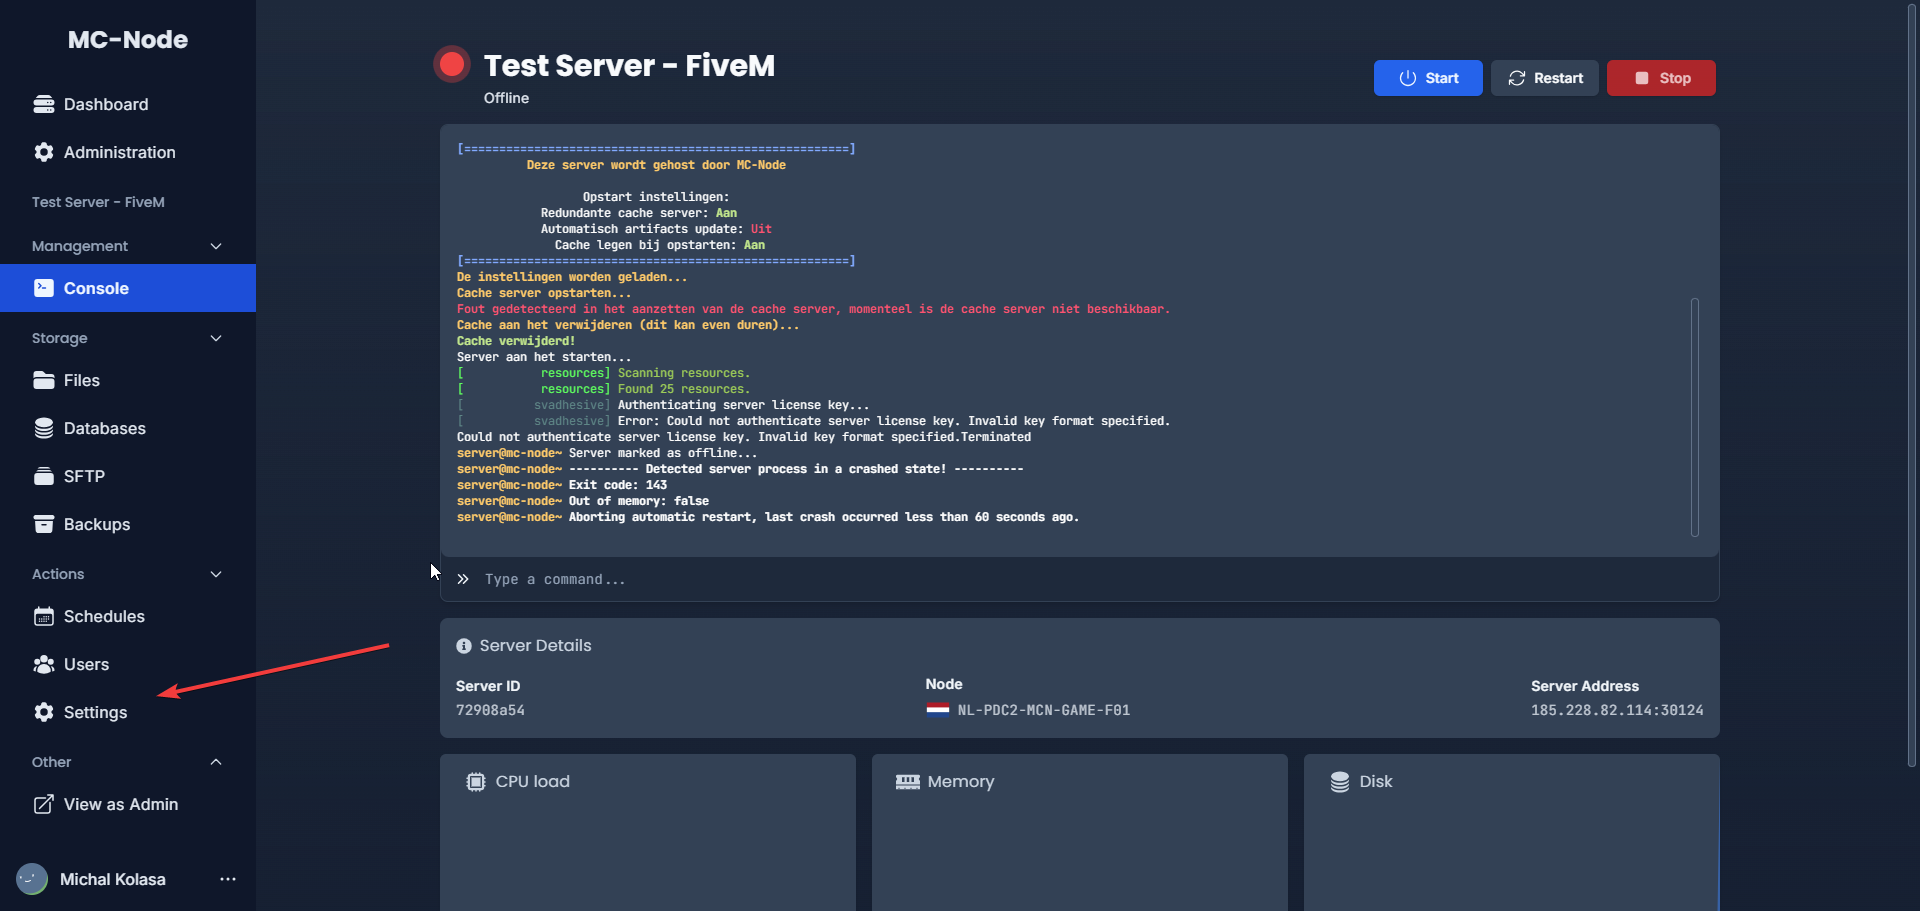Open the SFTP page

pyautogui.click(x=128, y=476)
